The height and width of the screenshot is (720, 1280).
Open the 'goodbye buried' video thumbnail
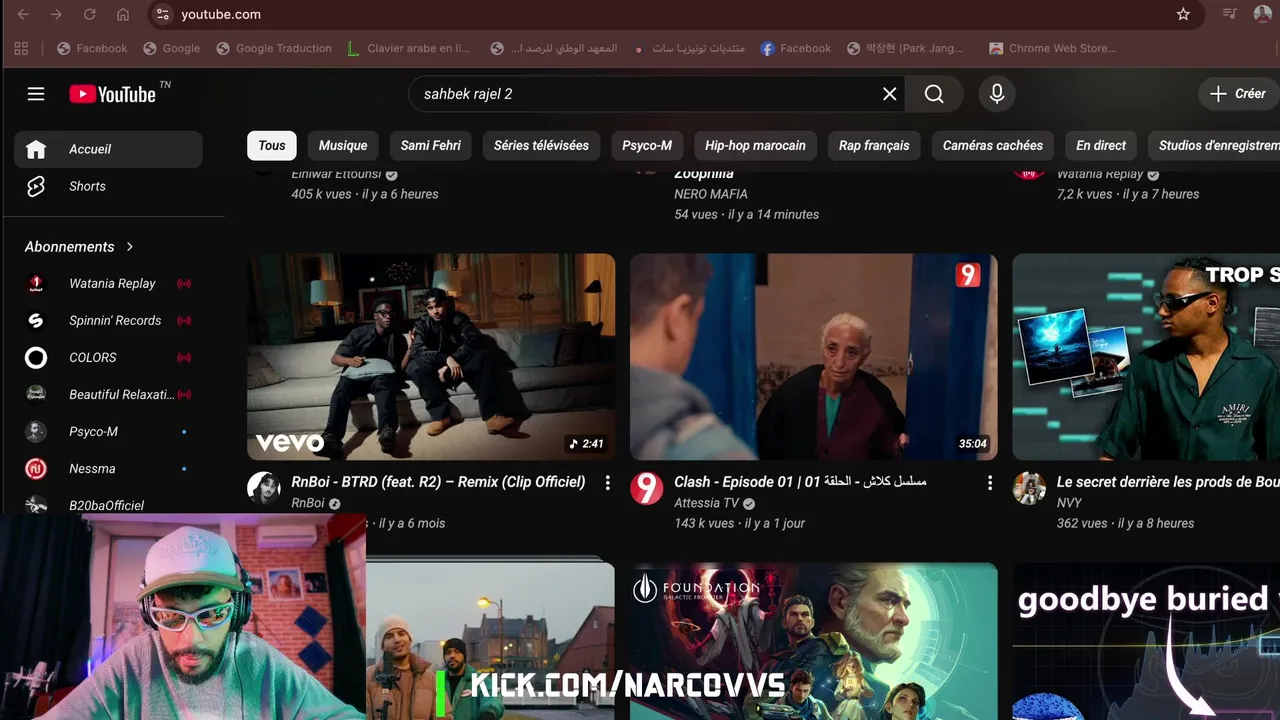tap(1146, 641)
